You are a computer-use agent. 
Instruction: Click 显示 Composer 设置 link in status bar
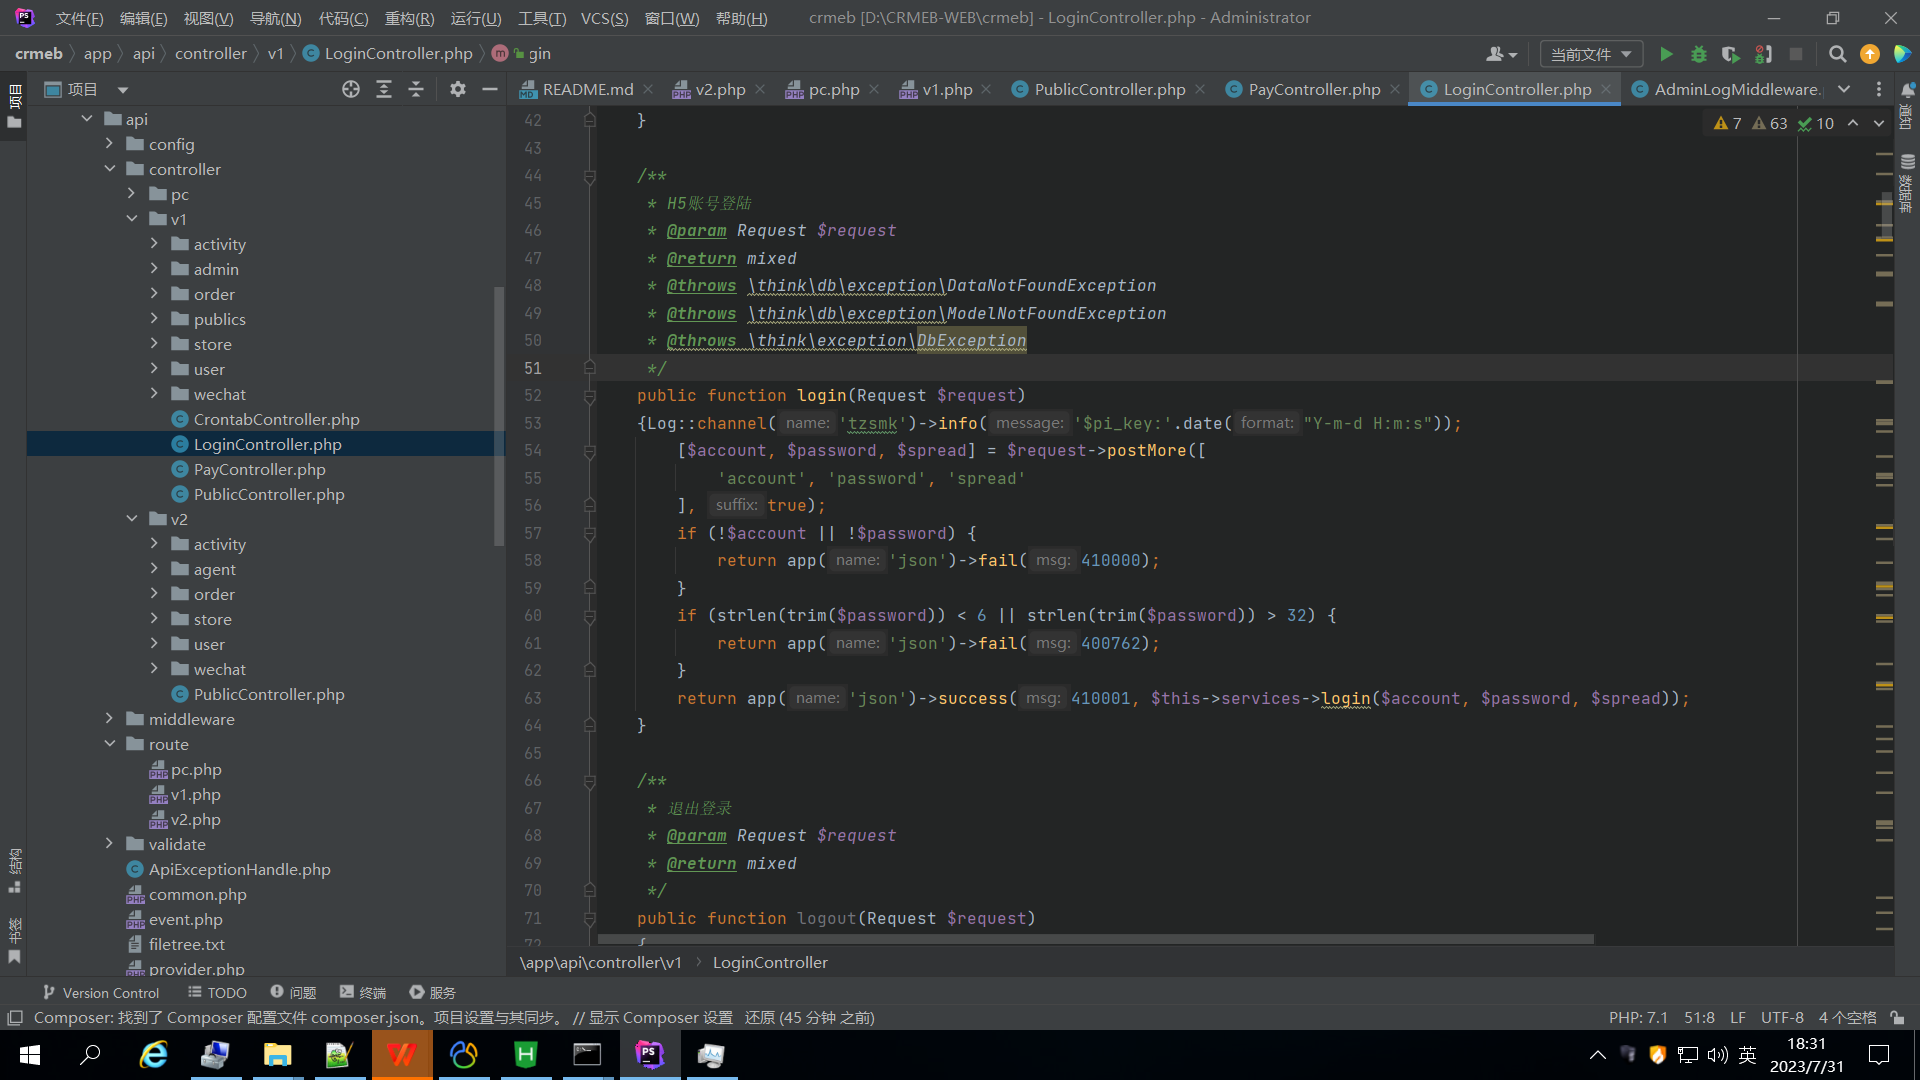[x=660, y=1017]
